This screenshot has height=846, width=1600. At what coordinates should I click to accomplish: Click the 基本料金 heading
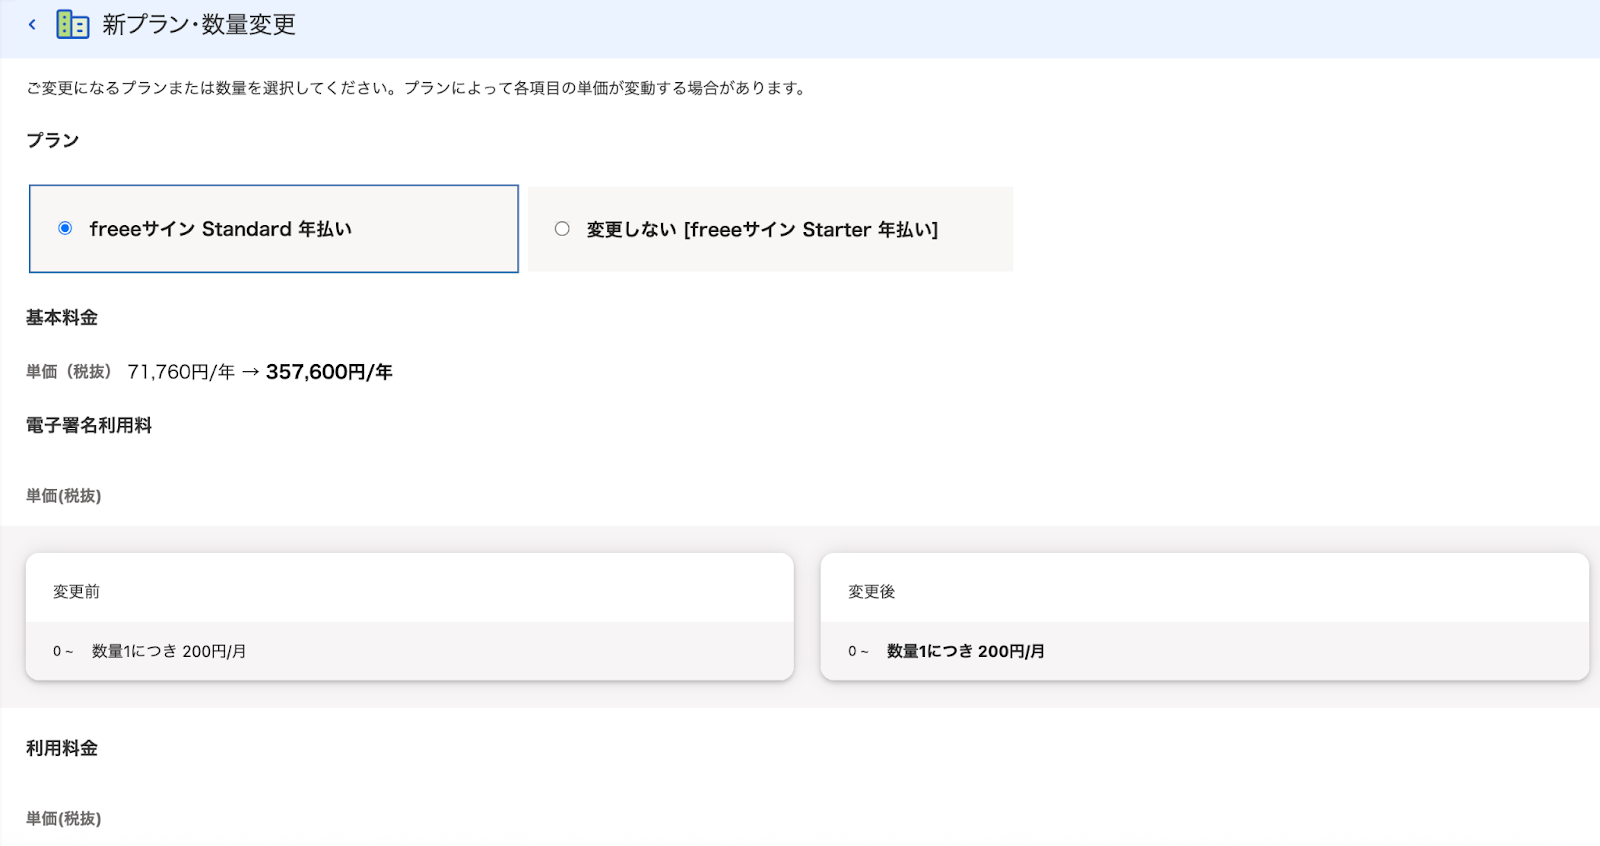(x=62, y=318)
